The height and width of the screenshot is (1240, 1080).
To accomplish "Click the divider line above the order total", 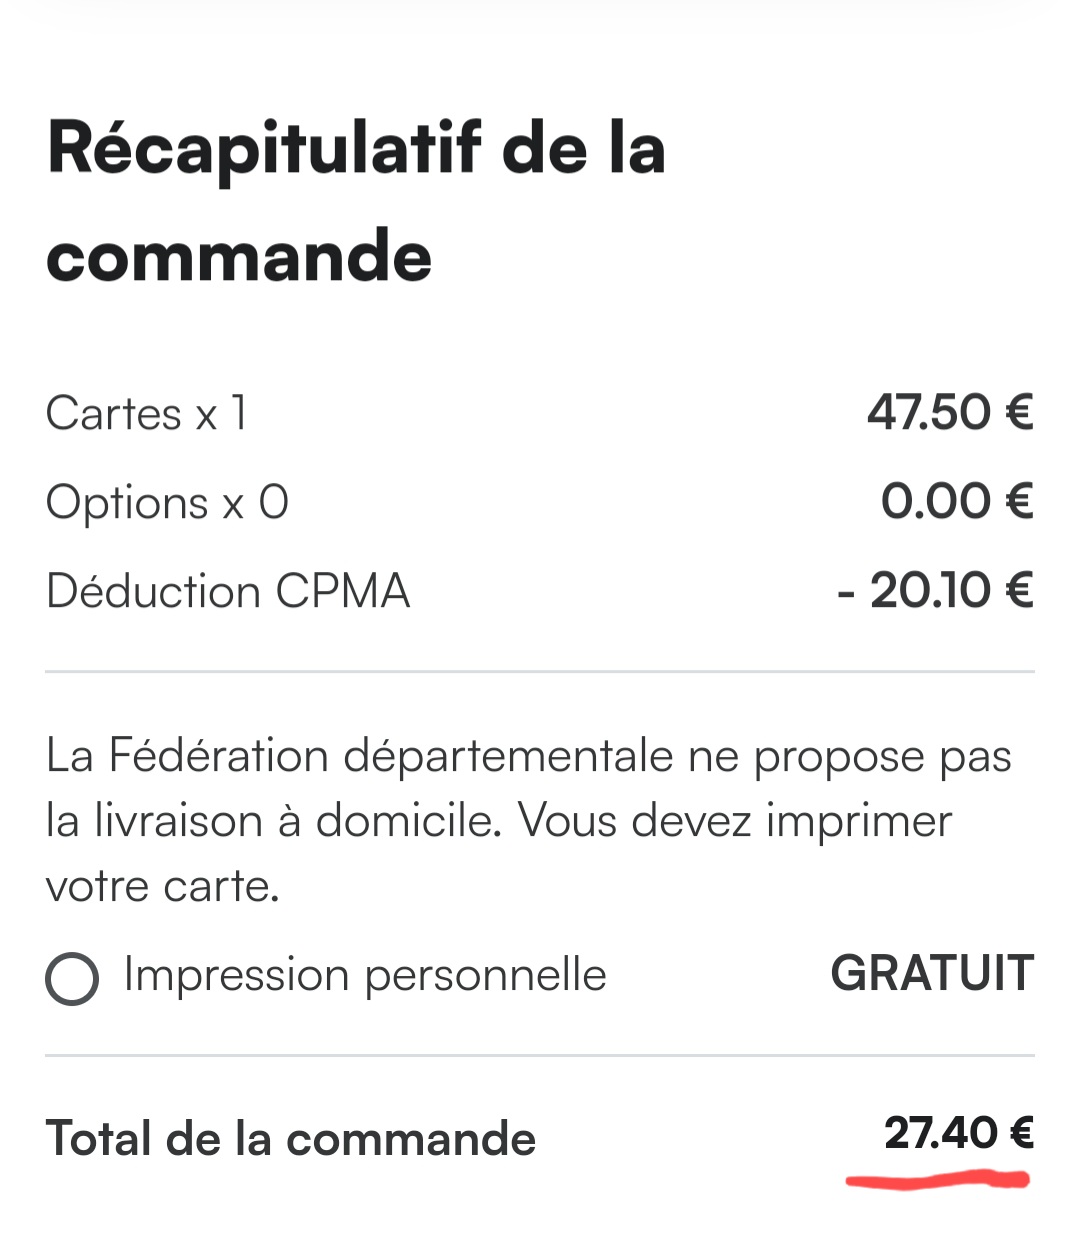I will [540, 1055].
